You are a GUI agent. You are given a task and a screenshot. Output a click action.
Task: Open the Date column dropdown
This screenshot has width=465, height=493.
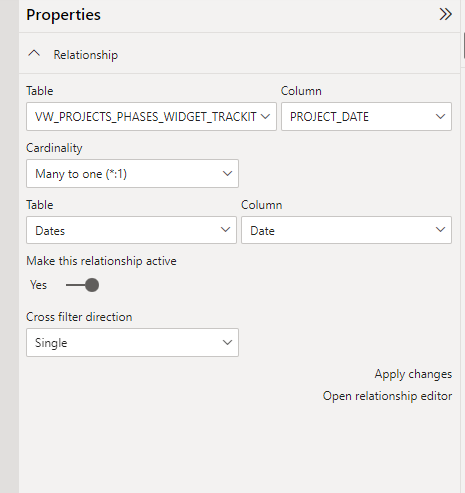point(346,230)
